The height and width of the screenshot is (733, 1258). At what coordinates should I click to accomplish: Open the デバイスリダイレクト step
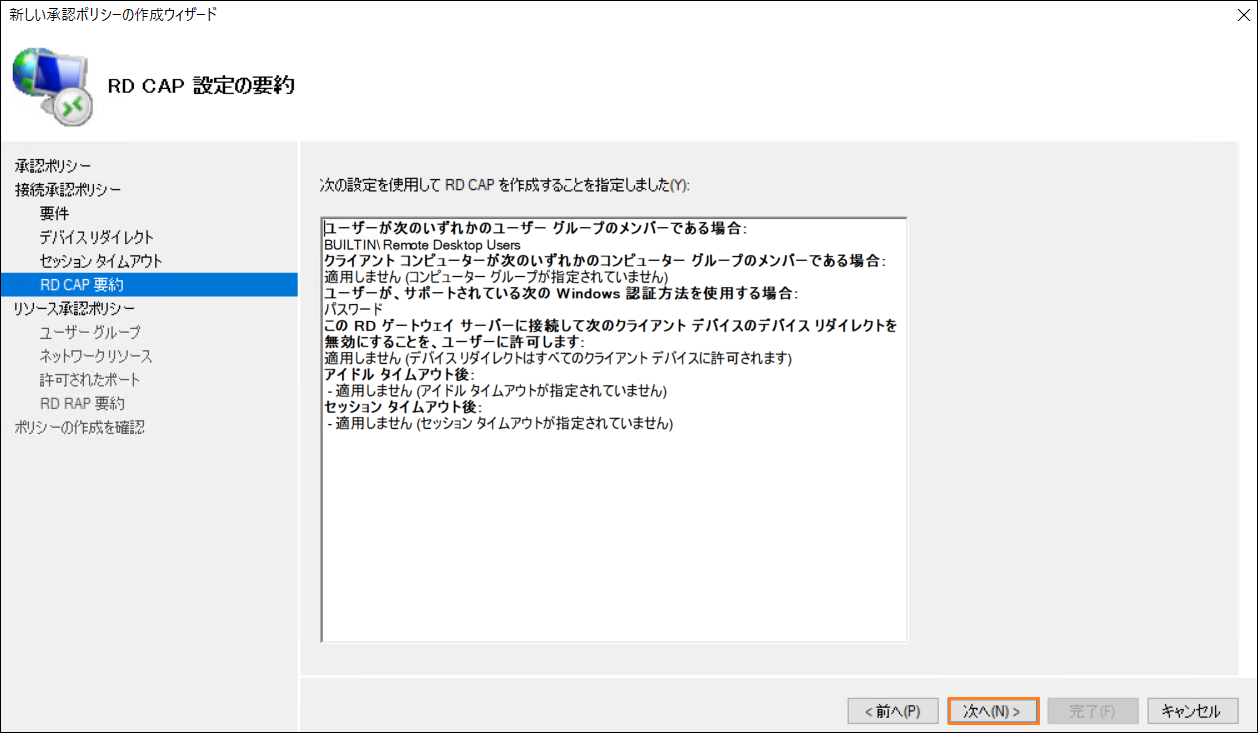click(x=97, y=238)
